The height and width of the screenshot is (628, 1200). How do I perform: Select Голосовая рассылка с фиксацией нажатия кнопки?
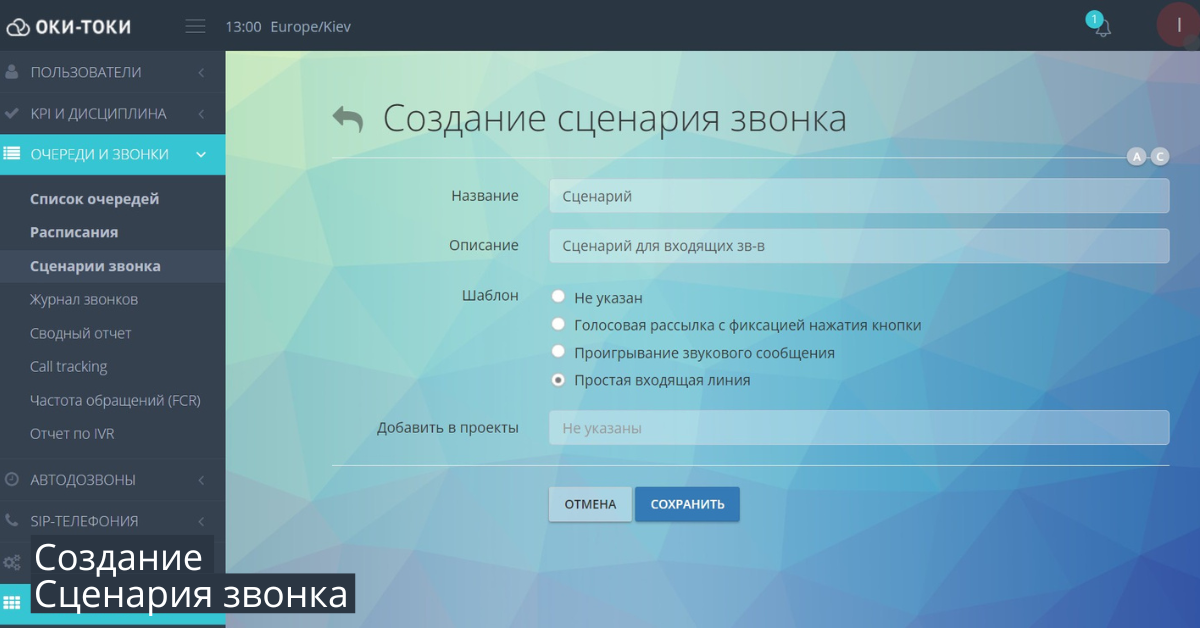point(558,323)
